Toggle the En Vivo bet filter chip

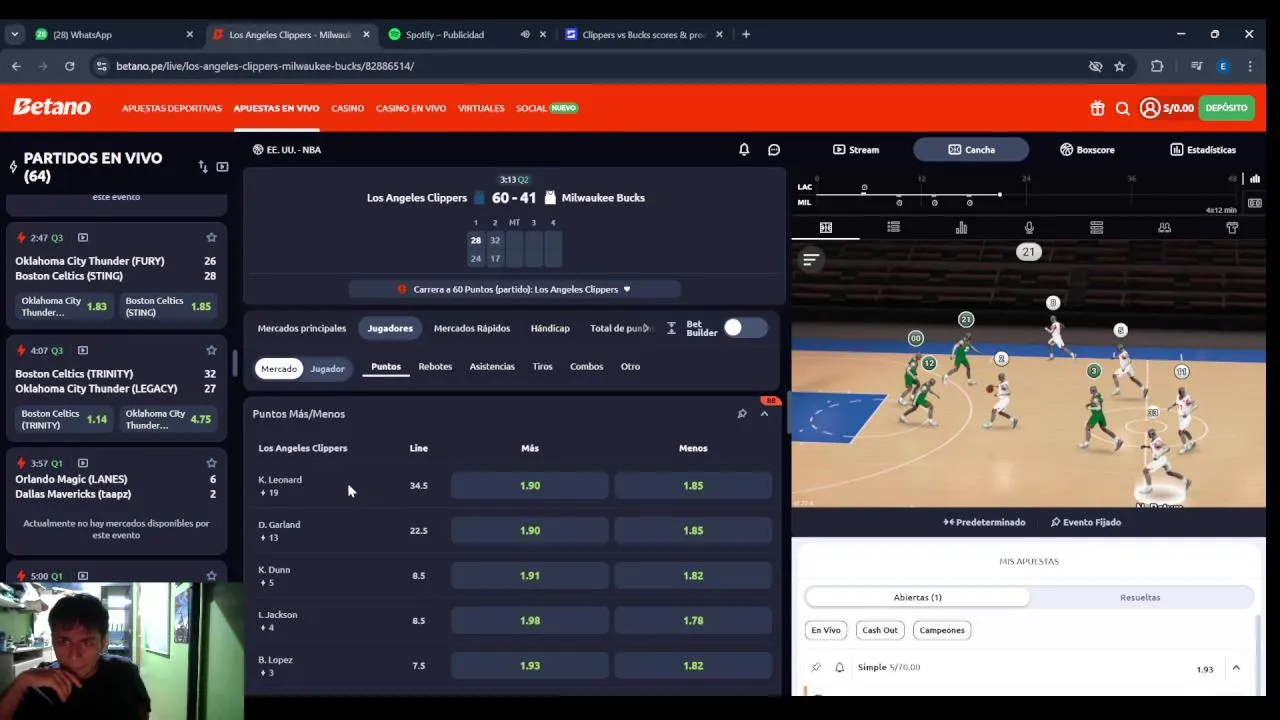coord(826,630)
